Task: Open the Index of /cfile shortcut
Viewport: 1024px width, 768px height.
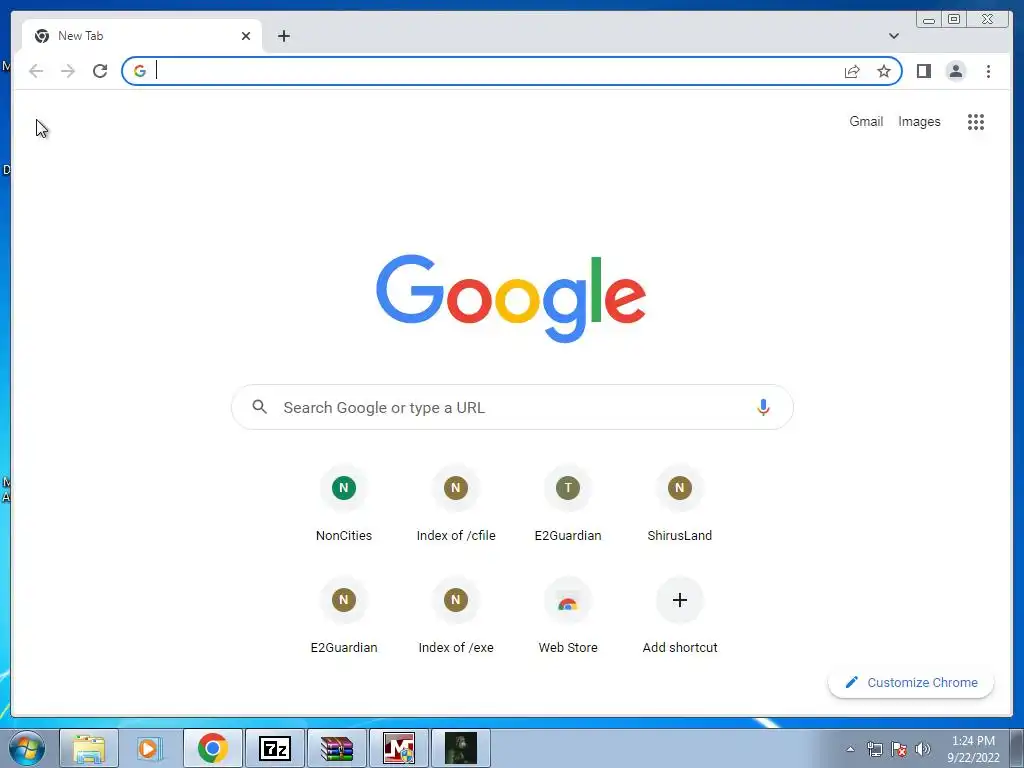Action: (456, 505)
